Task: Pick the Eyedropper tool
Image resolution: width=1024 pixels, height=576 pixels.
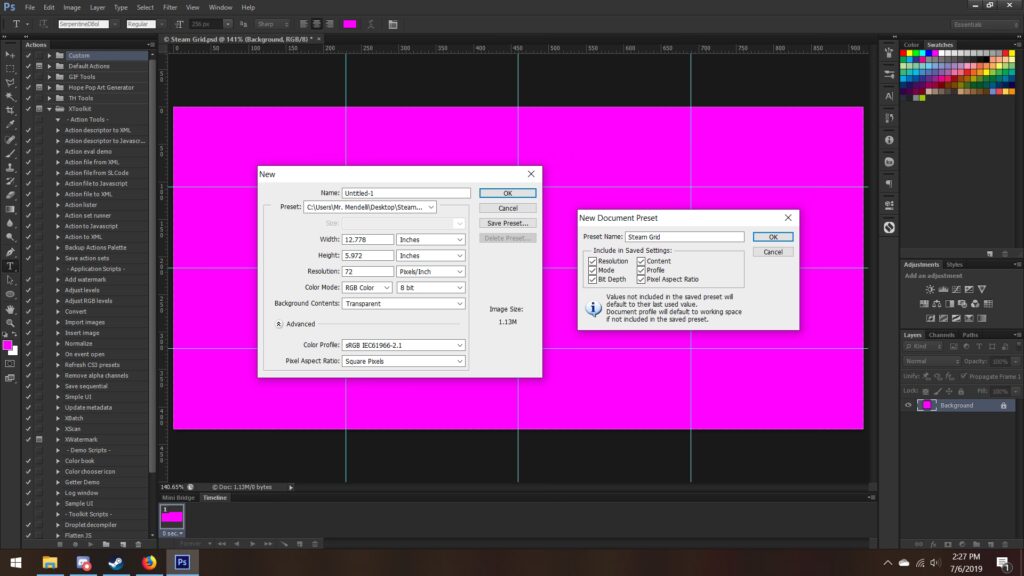Action: (10, 125)
